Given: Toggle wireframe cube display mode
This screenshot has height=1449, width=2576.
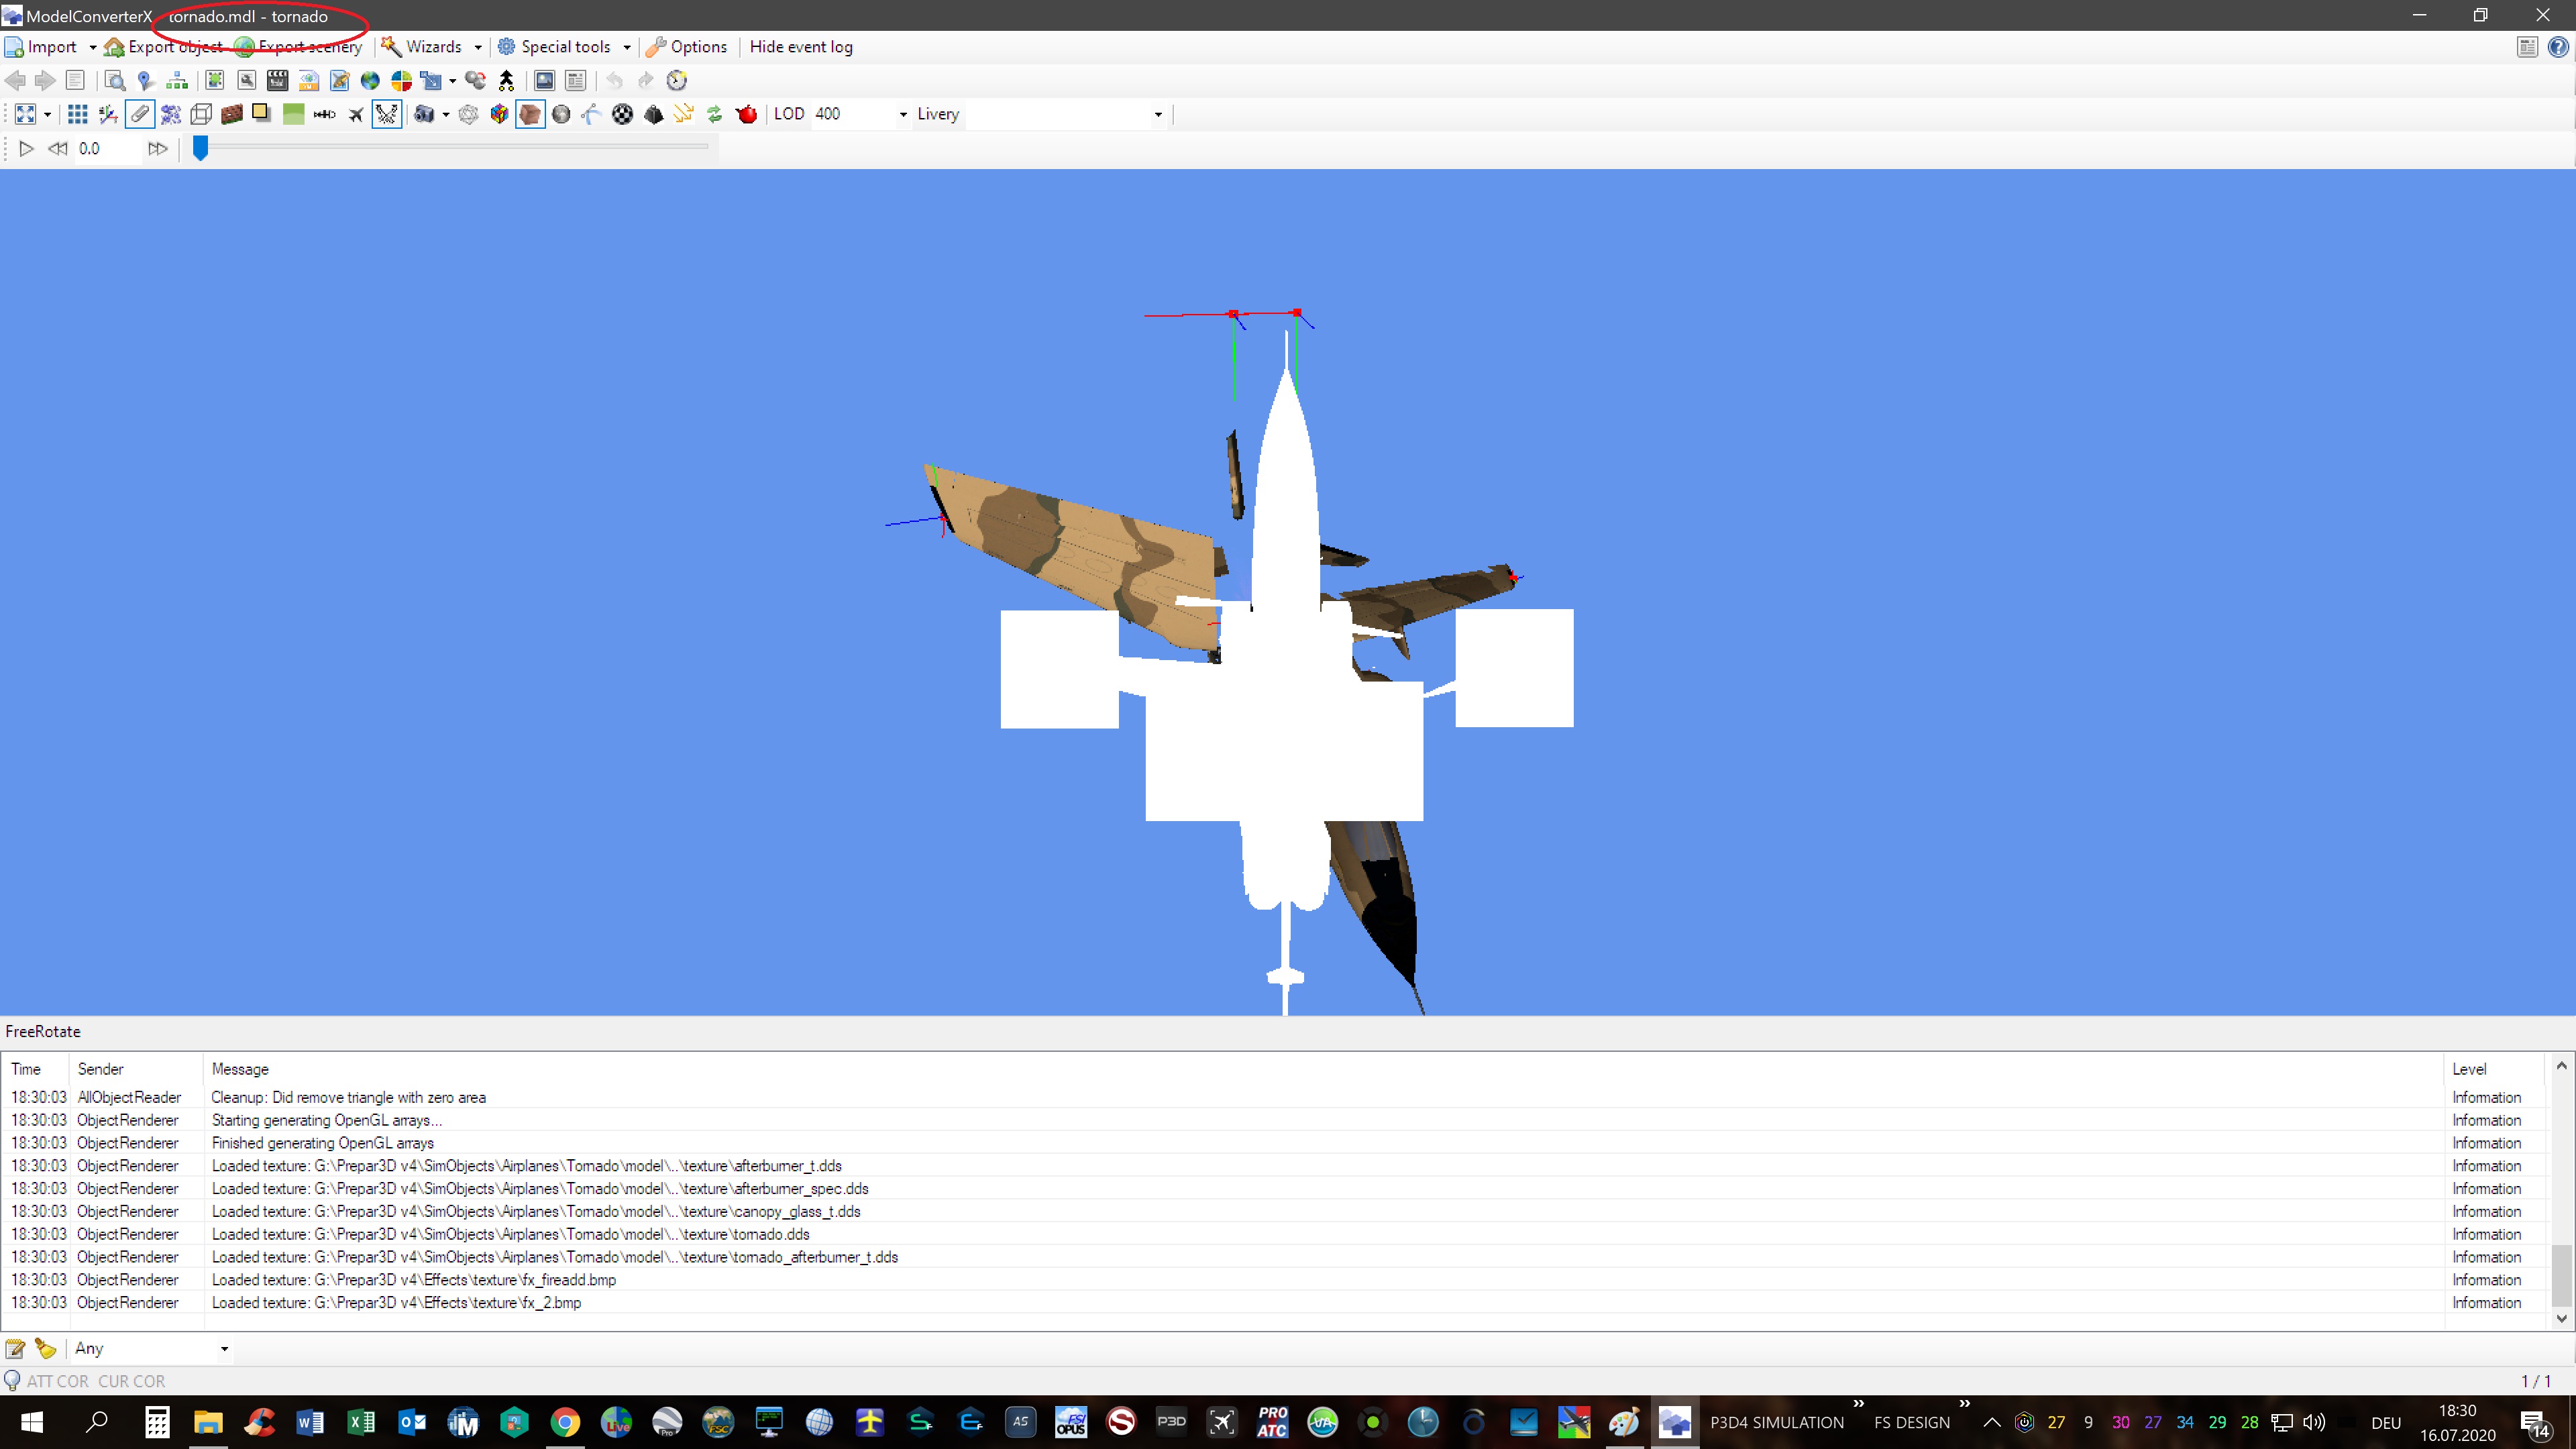Looking at the screenshot, I should [201, 114].
